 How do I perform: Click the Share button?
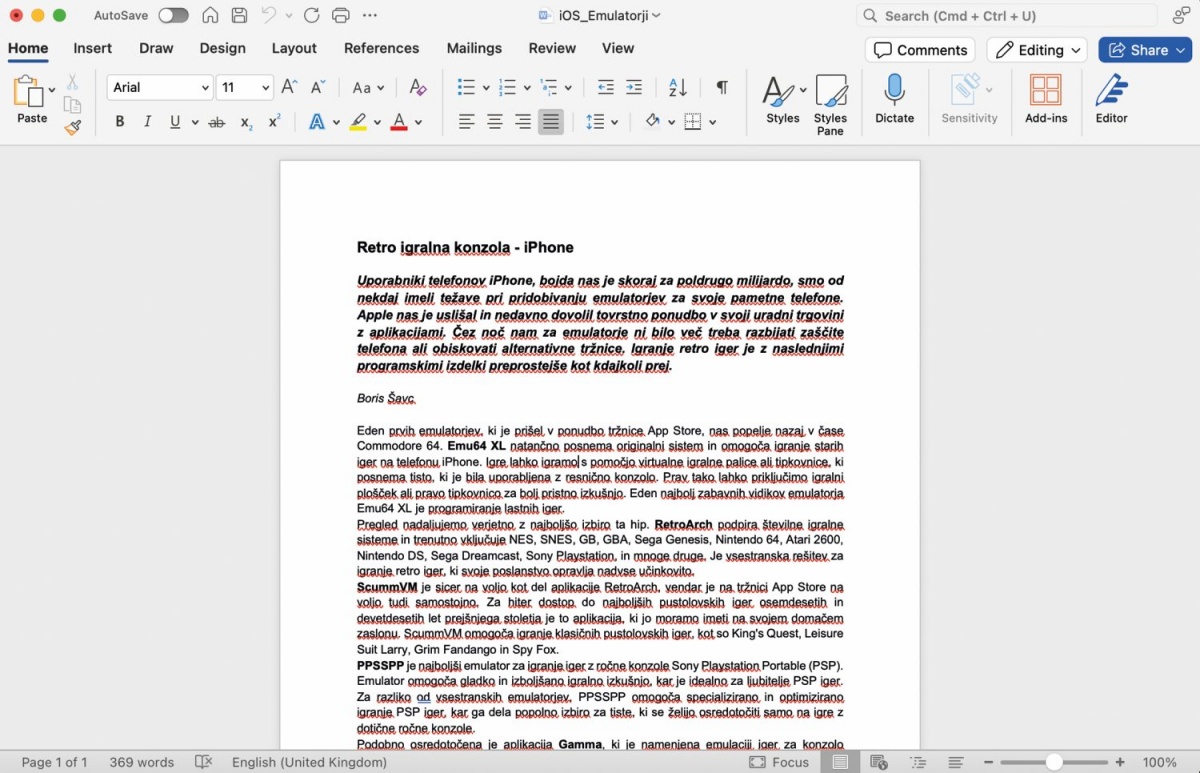[1145, 50]
